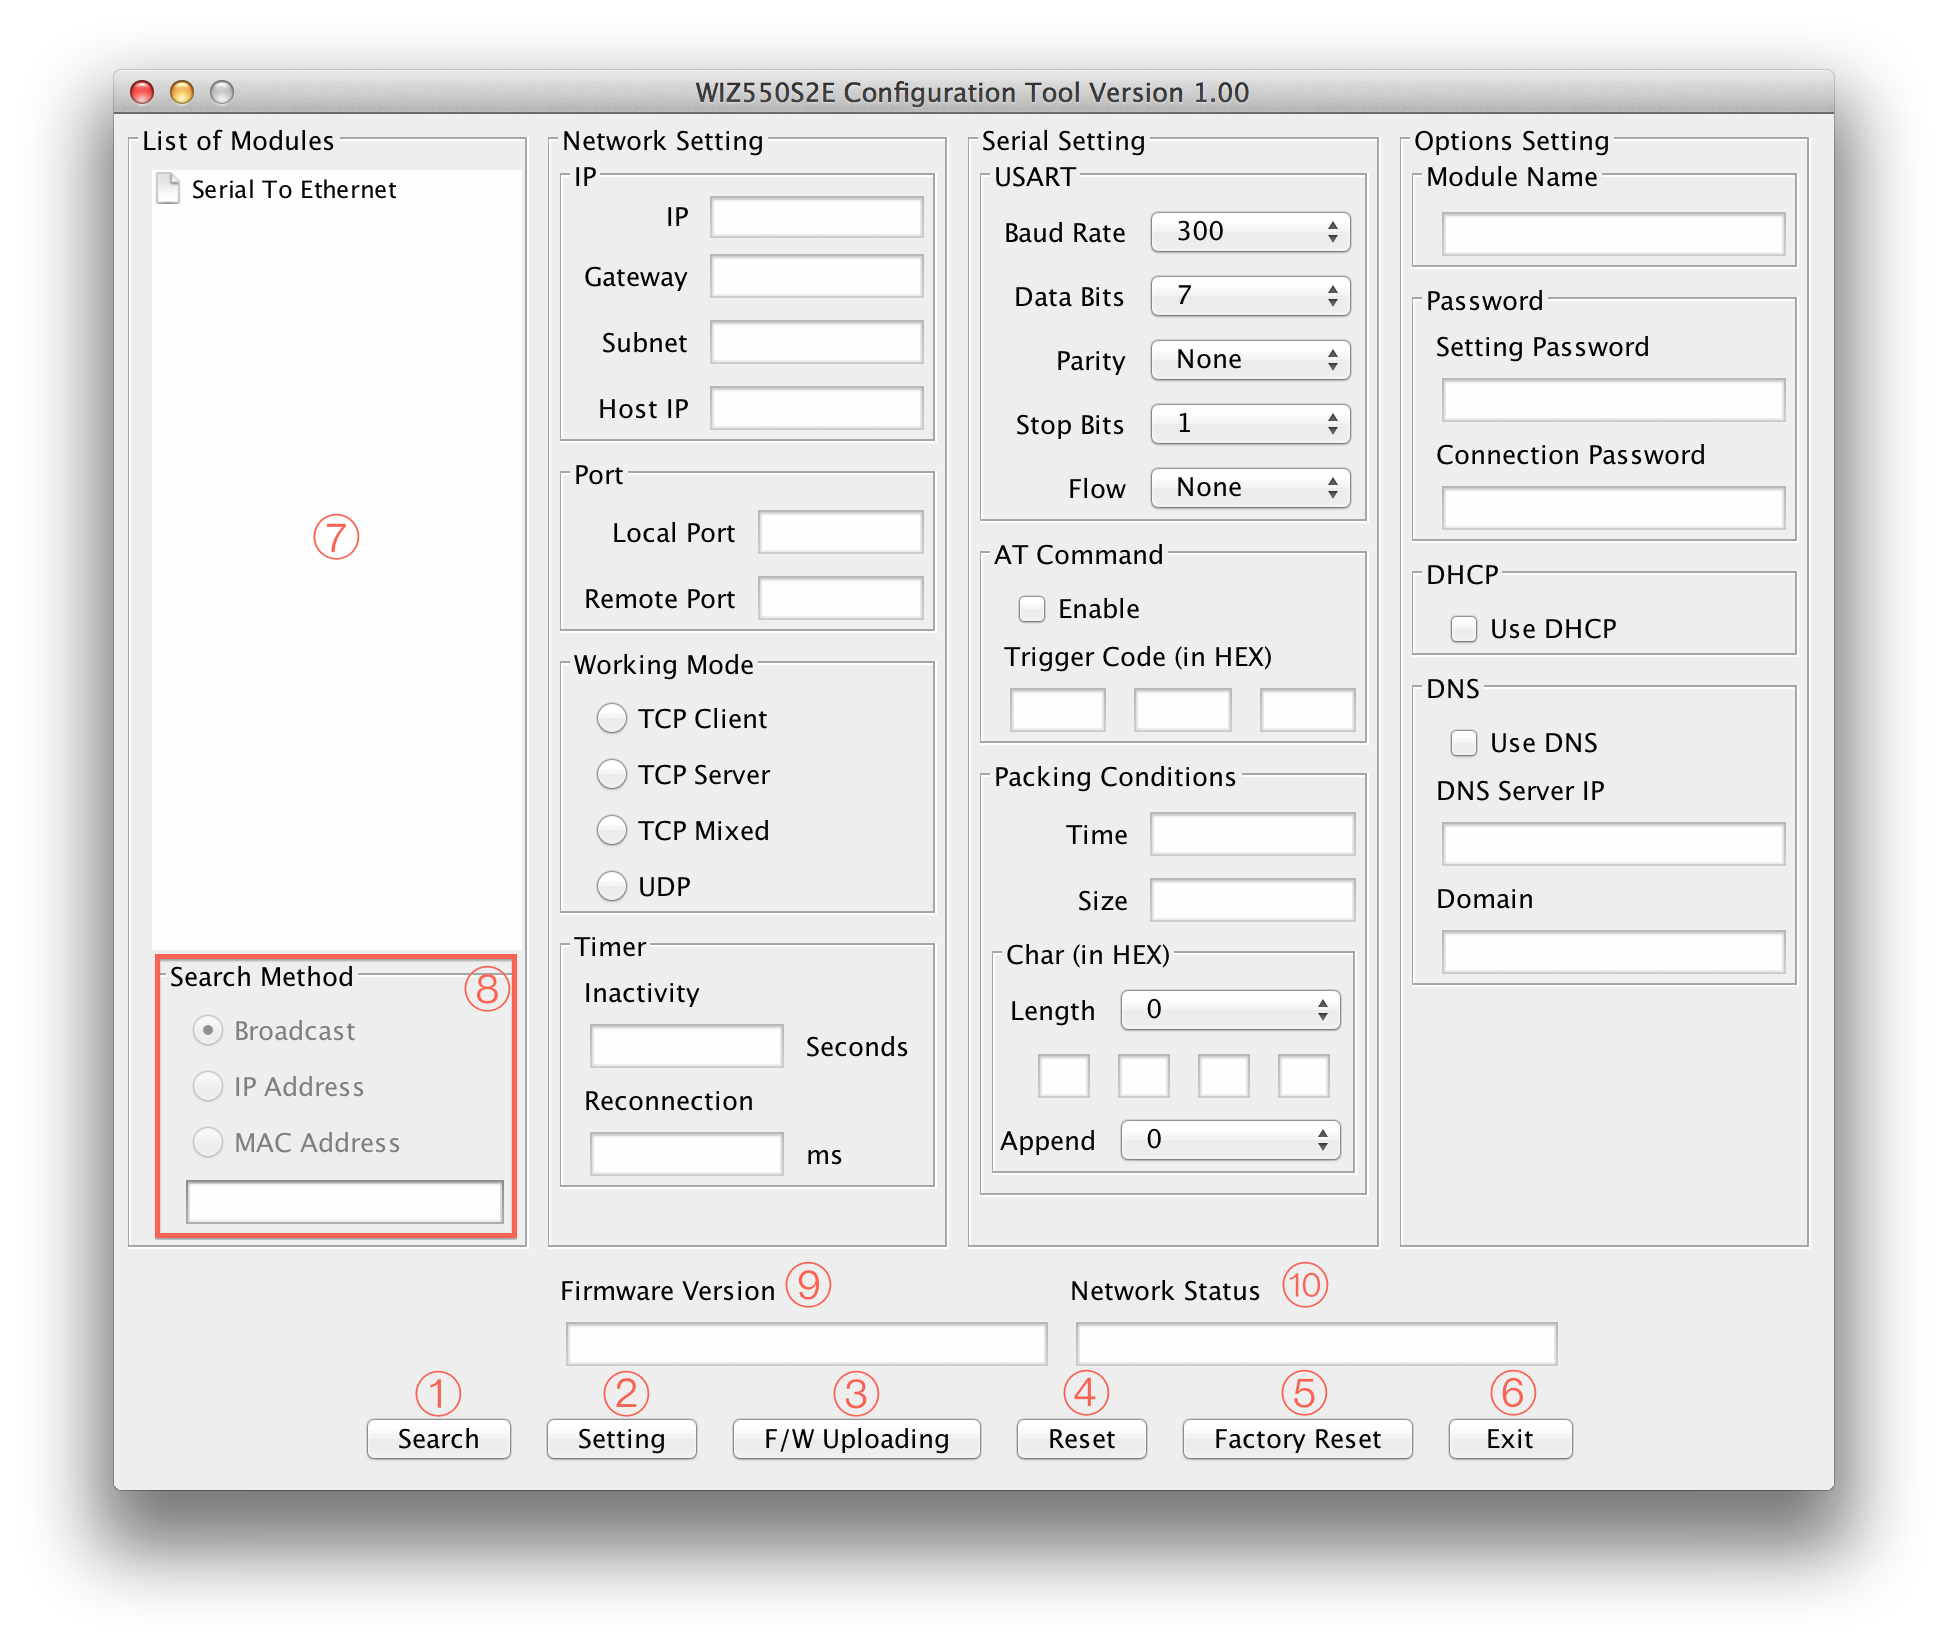Image resolution: width=1948 pixels, height=1648 pixels.
Task: Enable the AT Command checkbox
Action: click(1031, 608)
